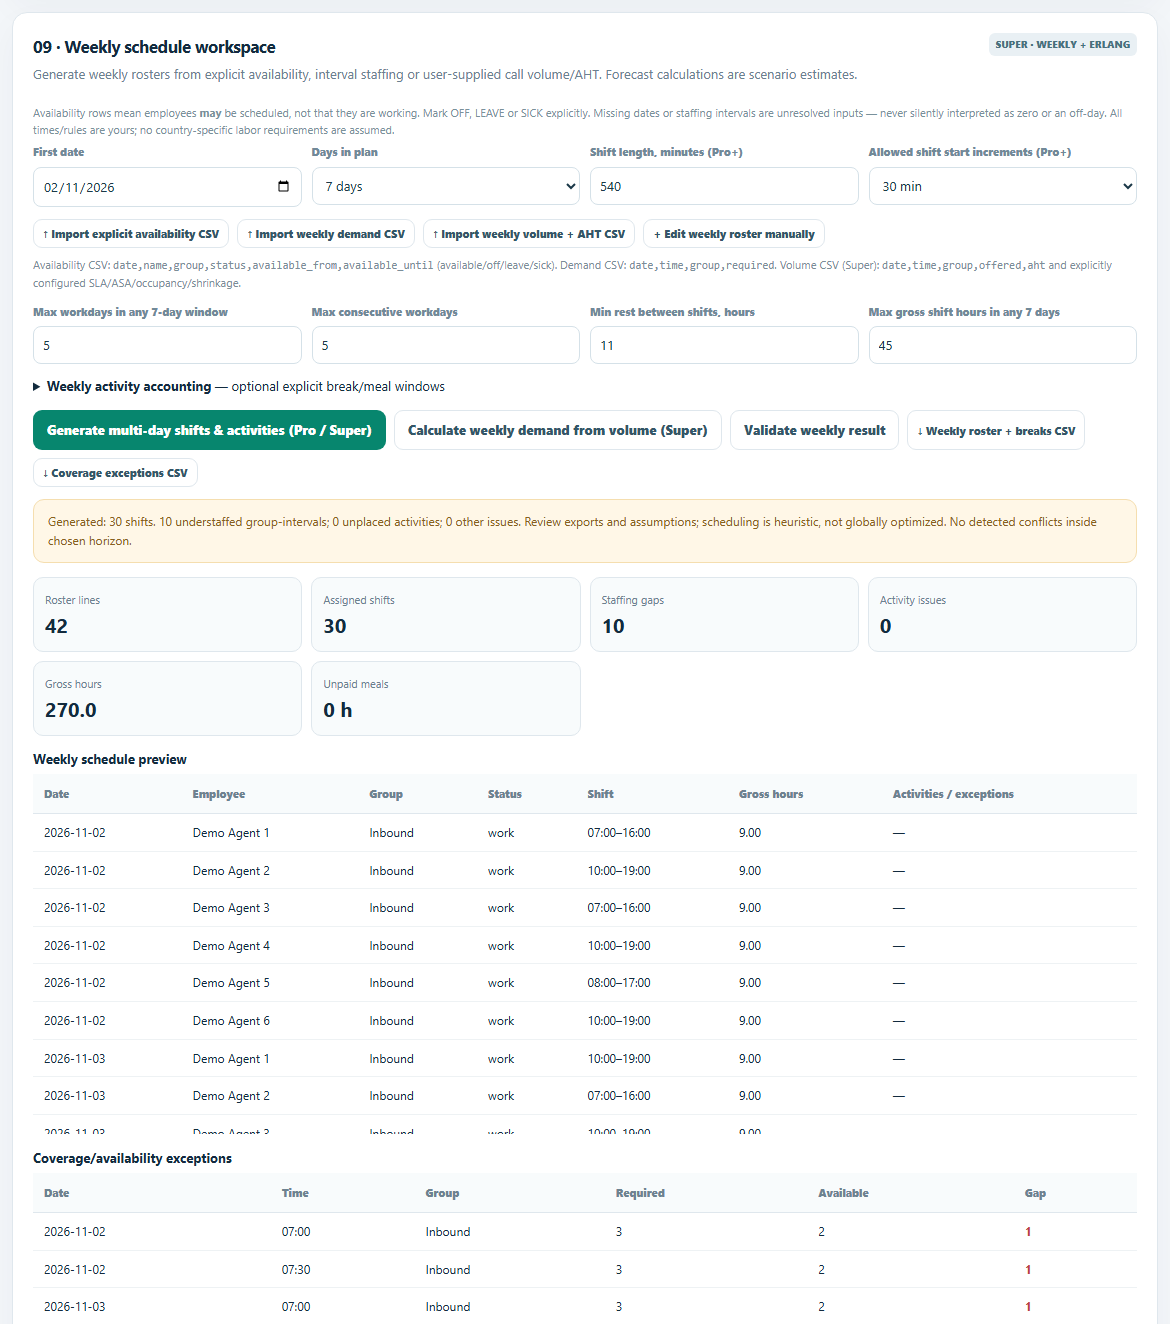
Task: Focus Max gross shift hours field
Action: click(1002, 345)
